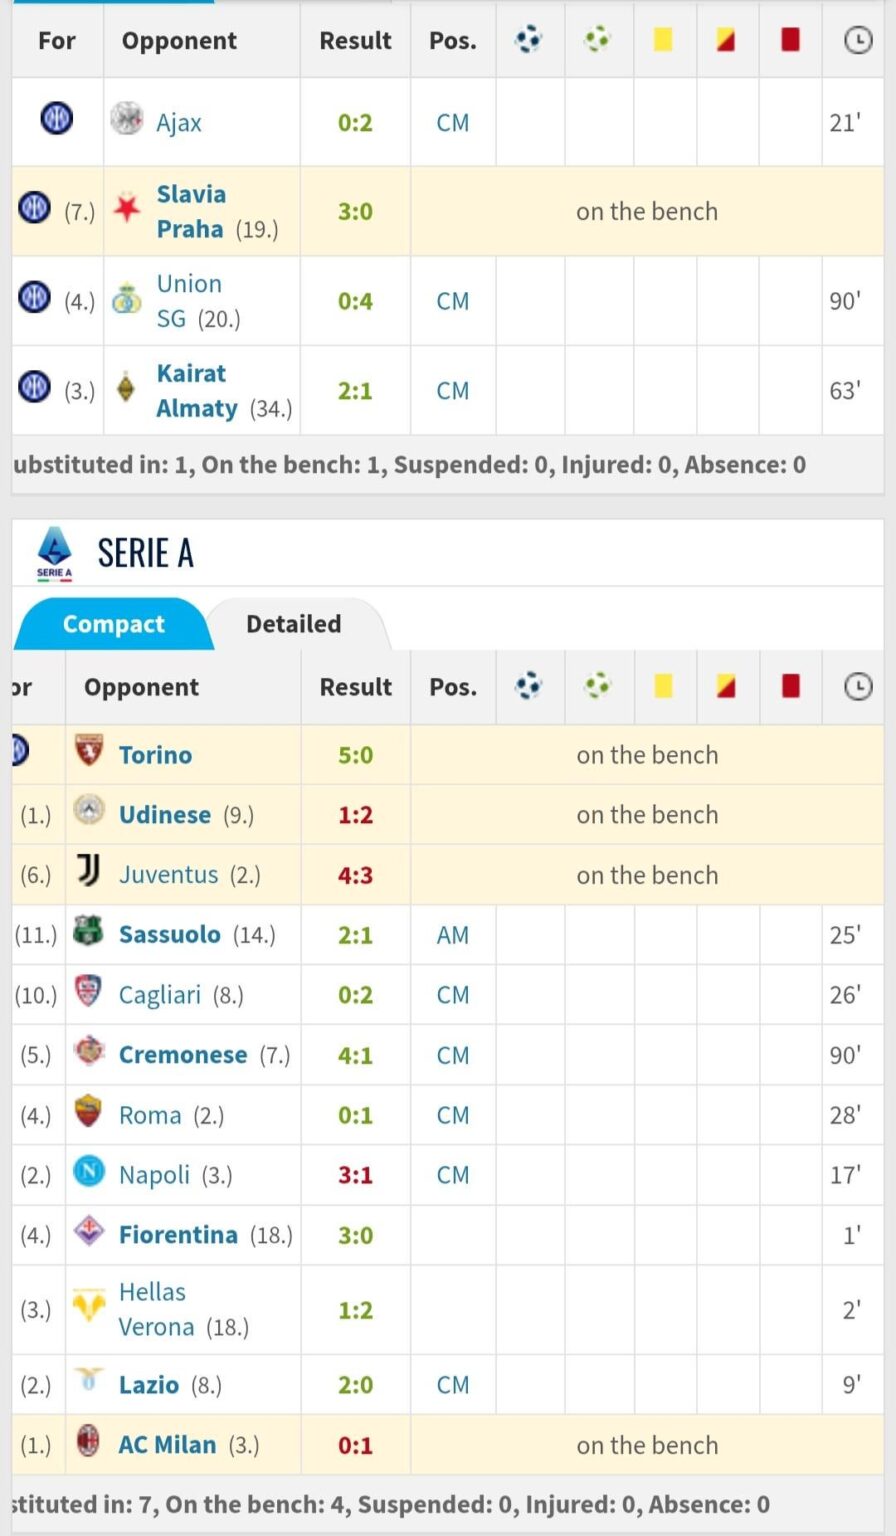896x1536 pixels.
Task: Select the Compact tab
Action: click(113, 624)
